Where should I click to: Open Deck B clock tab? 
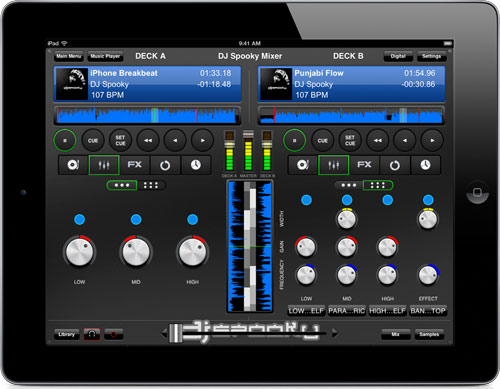tap(425, 165)
